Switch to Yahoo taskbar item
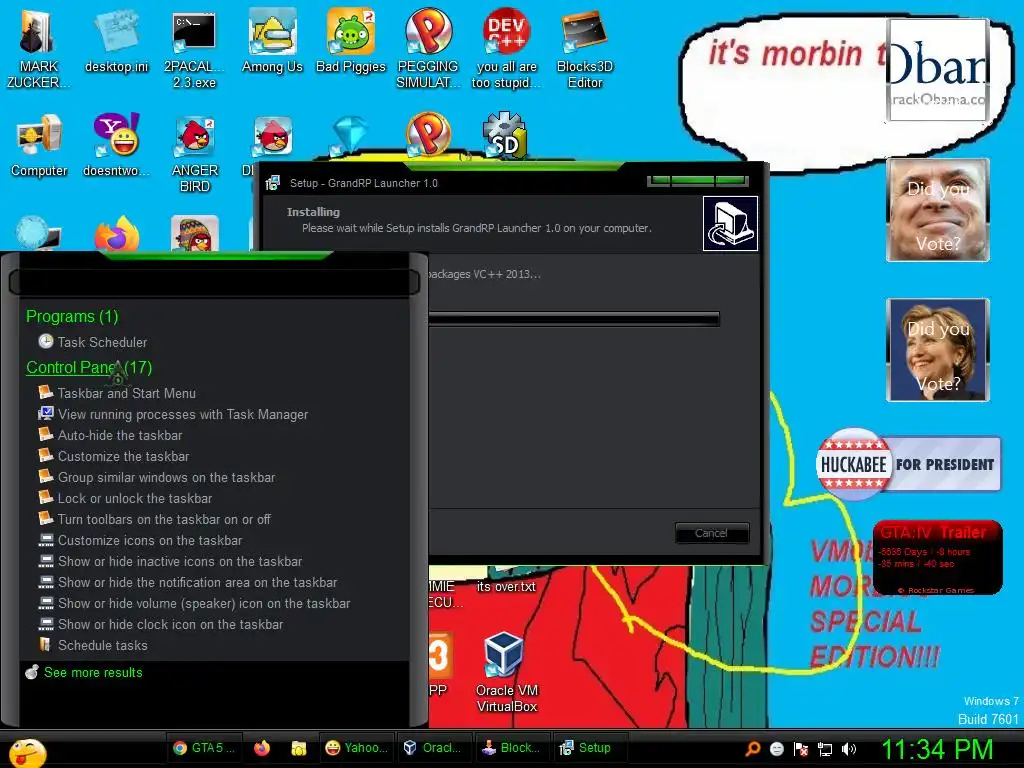The height and width of the screenshot is (768, 1024). pos(357,748)
